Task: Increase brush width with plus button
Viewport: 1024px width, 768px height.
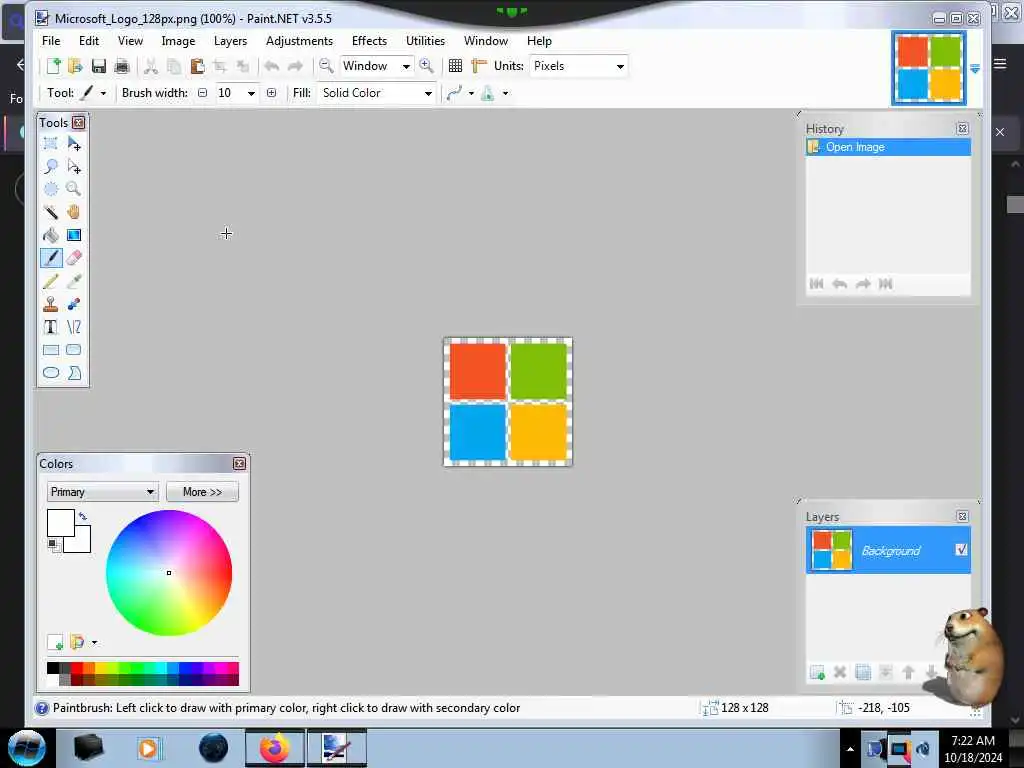Action: pos(272,93)
